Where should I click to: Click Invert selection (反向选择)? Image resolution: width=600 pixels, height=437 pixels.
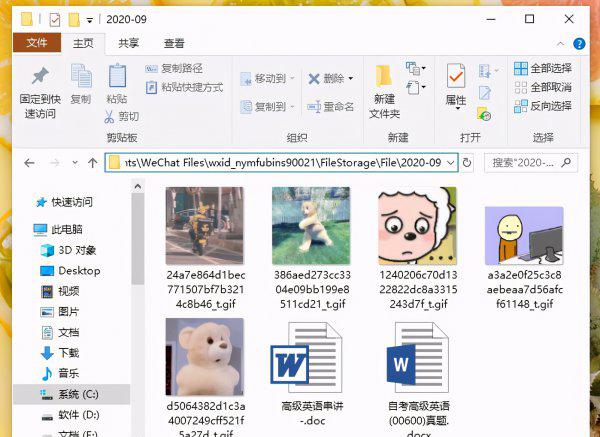543,106
